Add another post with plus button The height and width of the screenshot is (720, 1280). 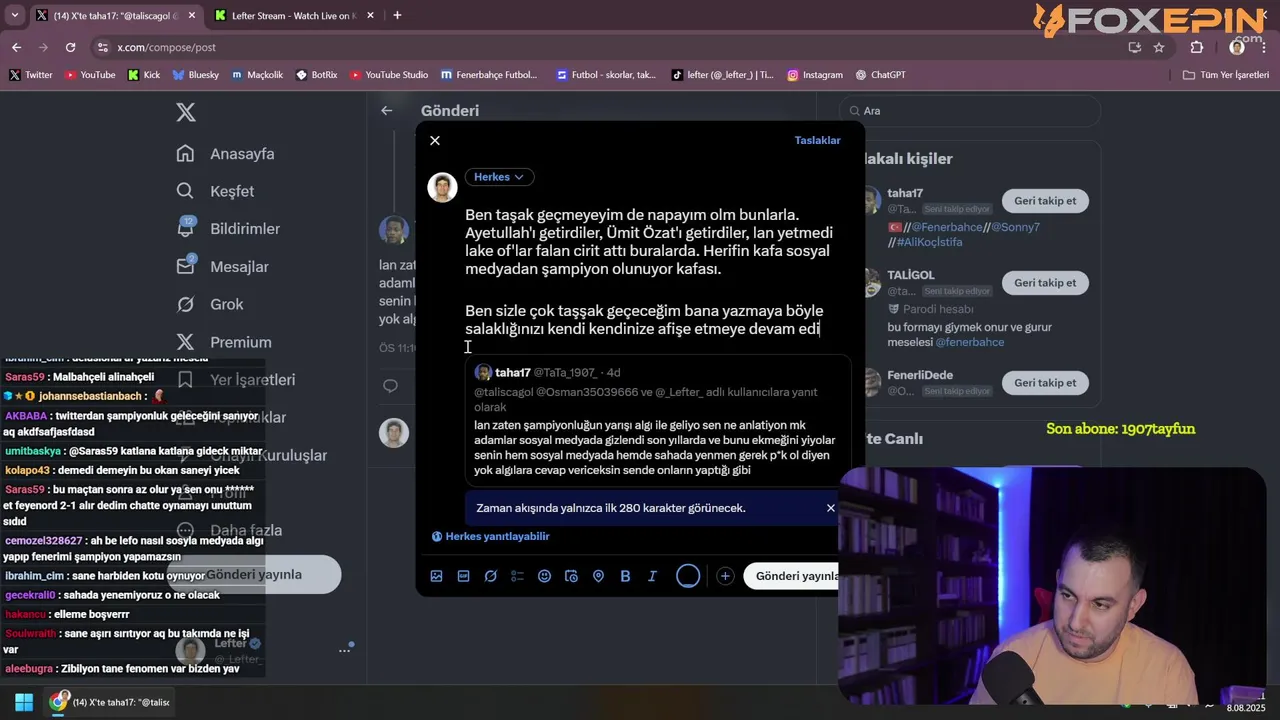tap(725, 576)
